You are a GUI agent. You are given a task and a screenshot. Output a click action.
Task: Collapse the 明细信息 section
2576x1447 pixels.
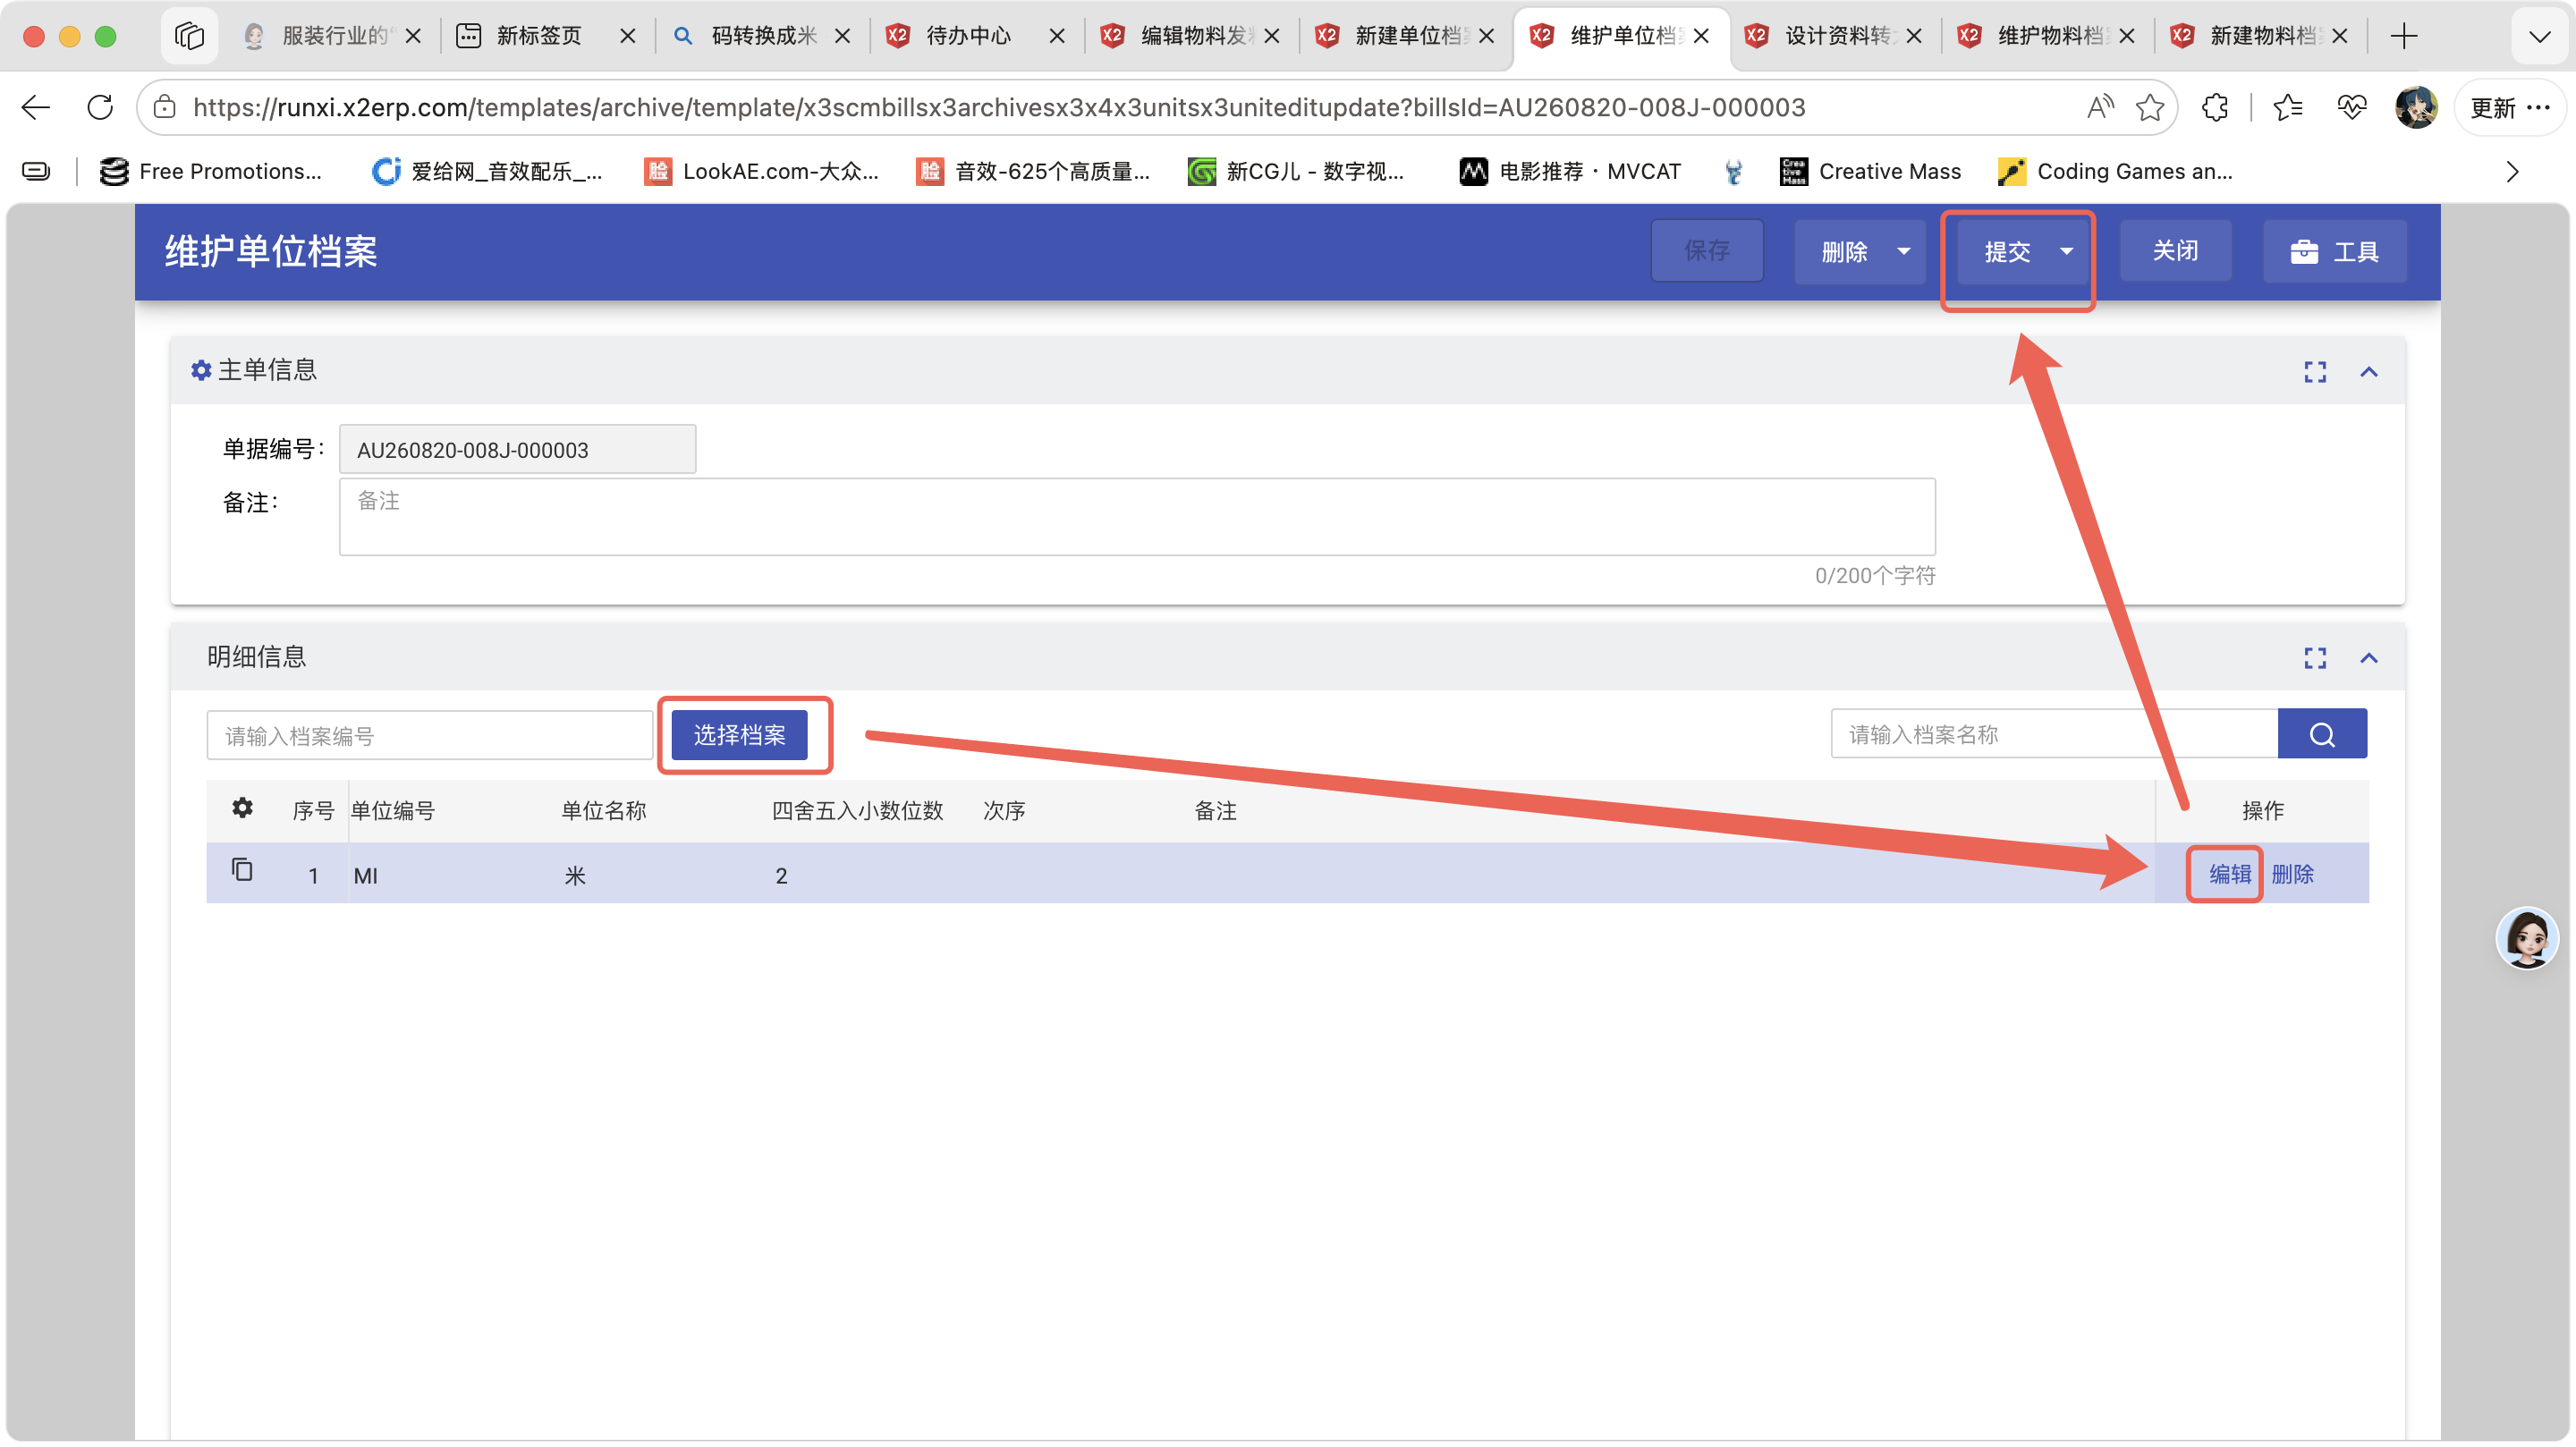tap(2369, 658)
